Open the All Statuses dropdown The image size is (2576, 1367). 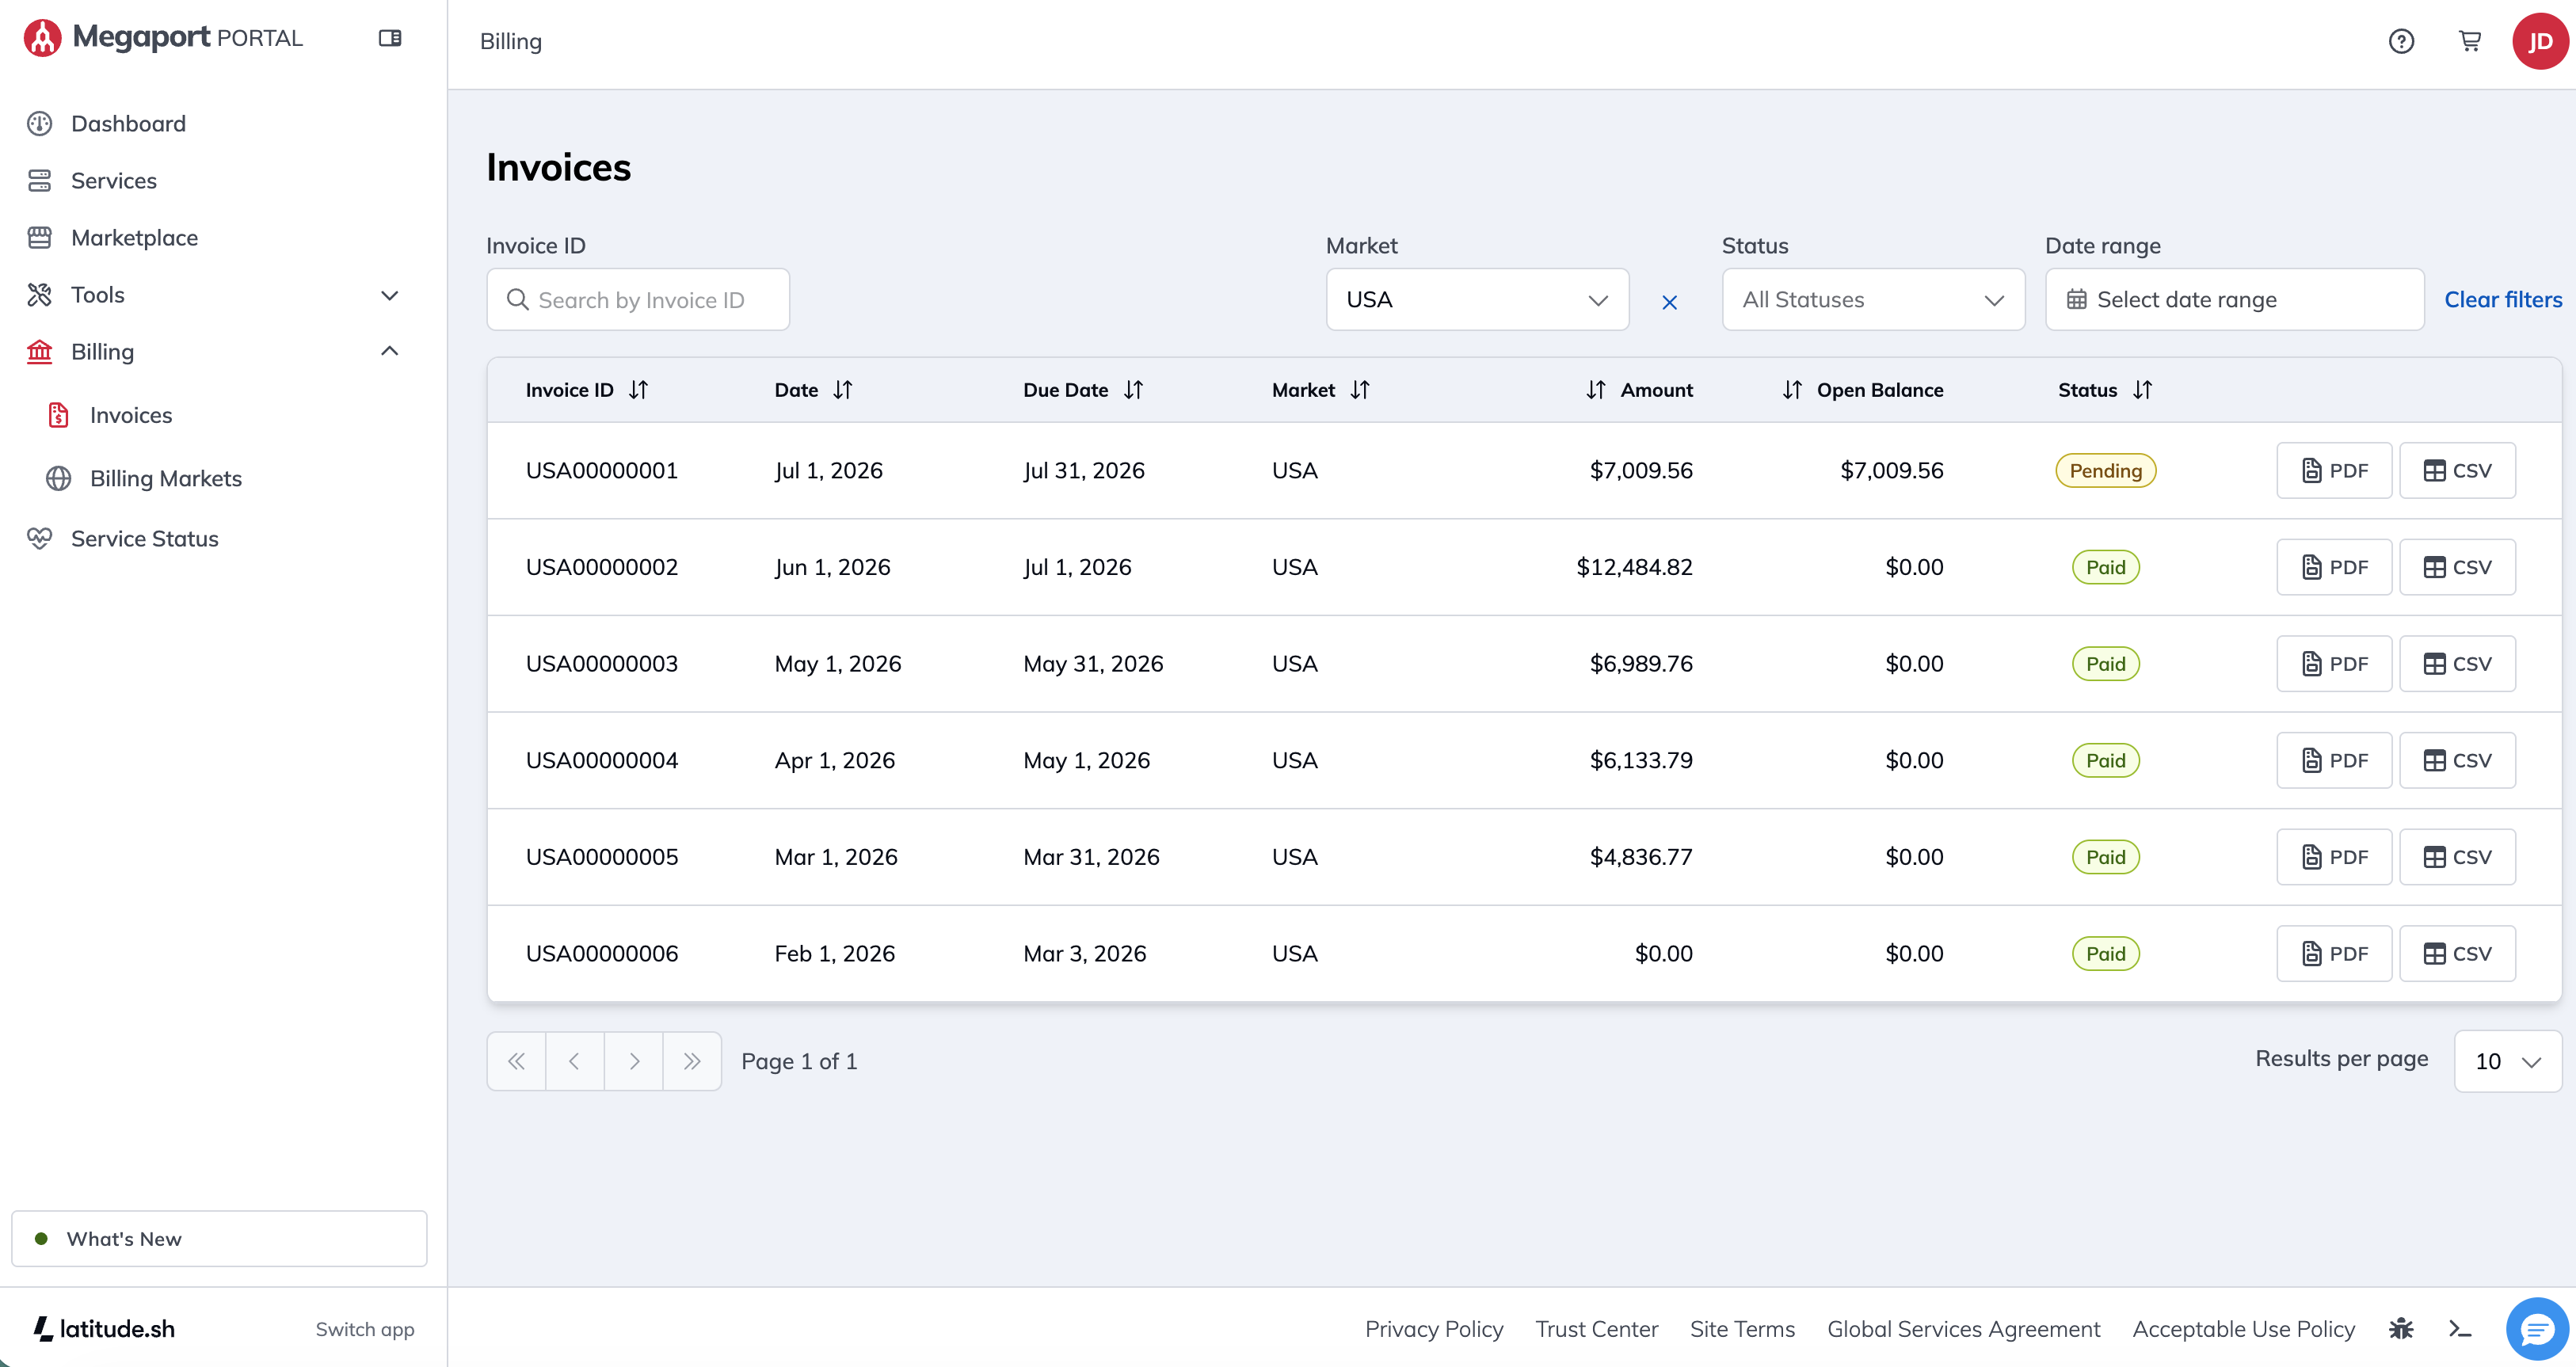pyautogui.click(x=1873, y=300)
